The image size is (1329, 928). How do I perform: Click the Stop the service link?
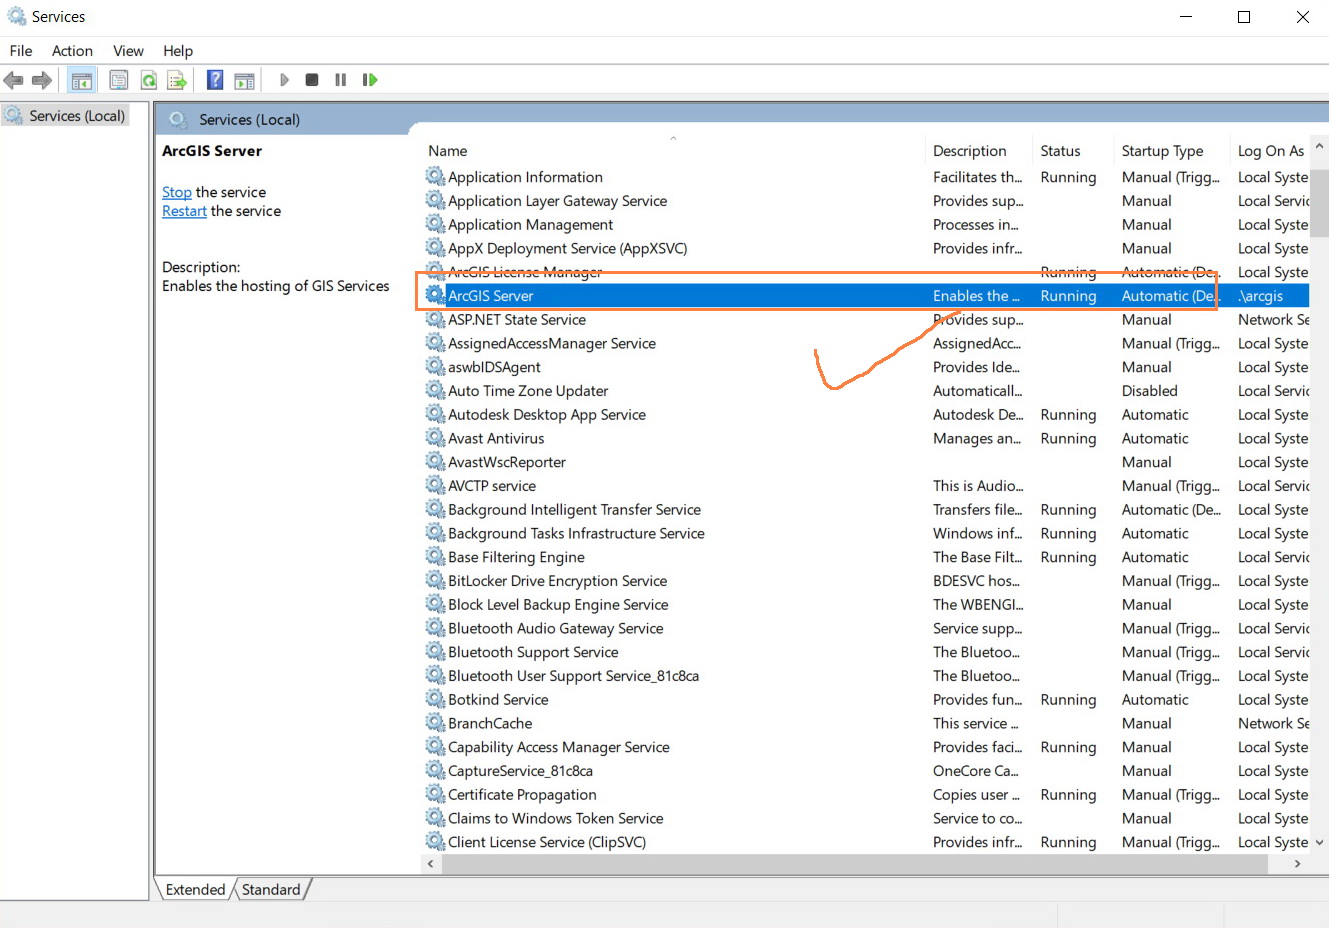[177, 192]
